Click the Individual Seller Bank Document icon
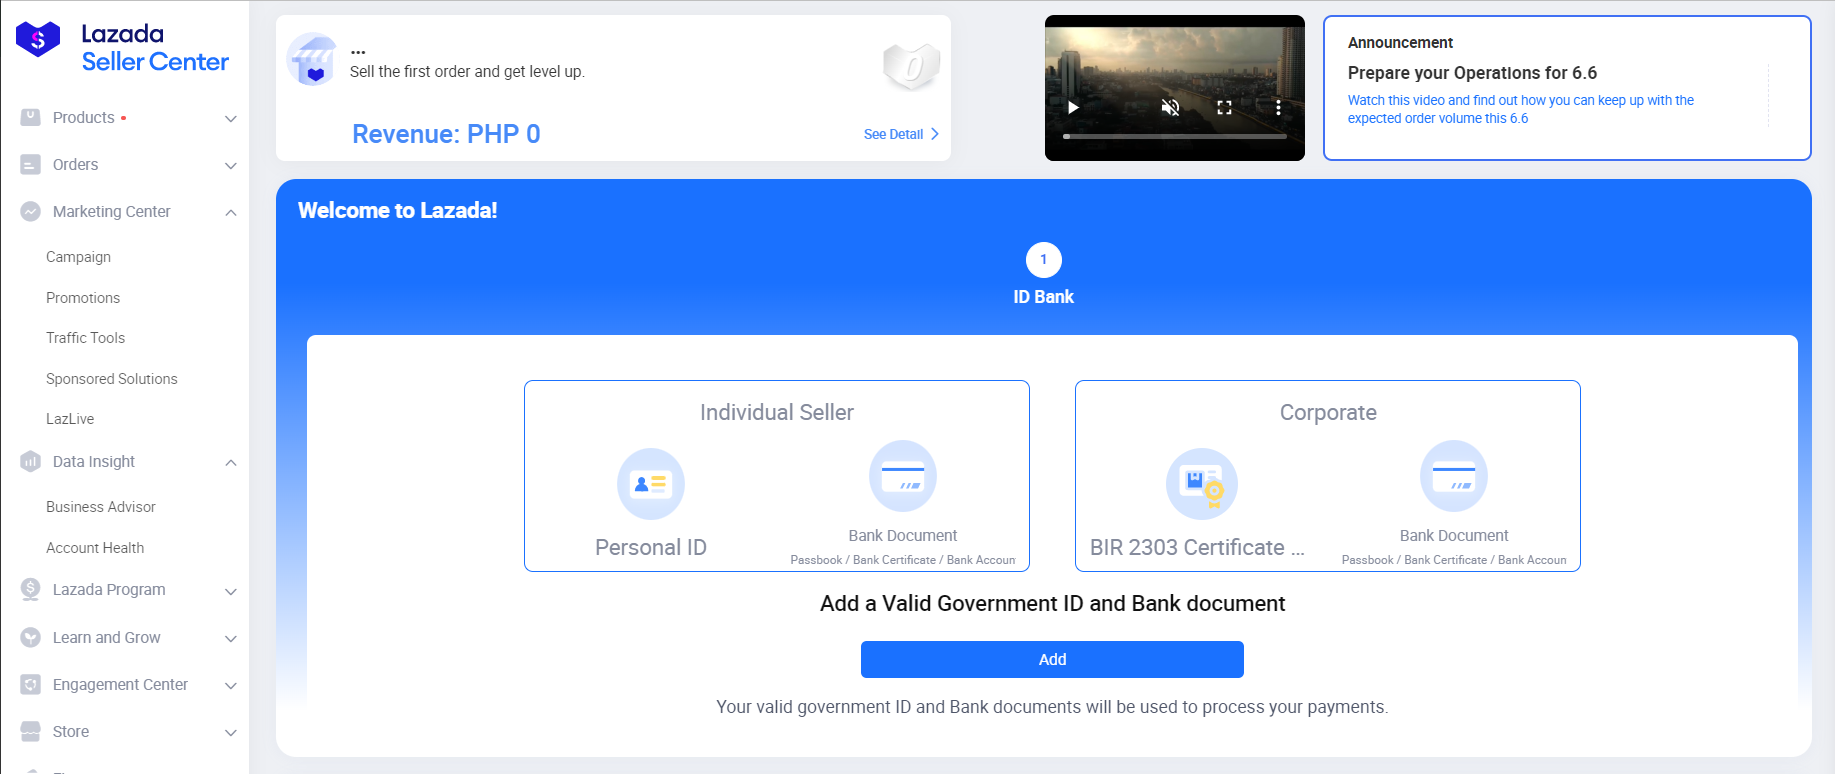The width and height of the screenshot is (1835, 774). (x=903, y=476)
